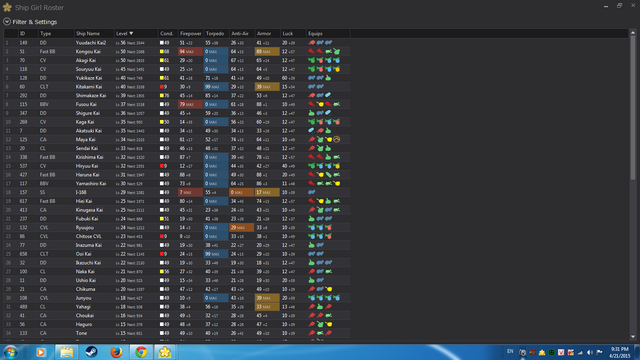Click the red condition indicator on Kitakami Kai
This screenshot has height=360, width=640.
162,87
